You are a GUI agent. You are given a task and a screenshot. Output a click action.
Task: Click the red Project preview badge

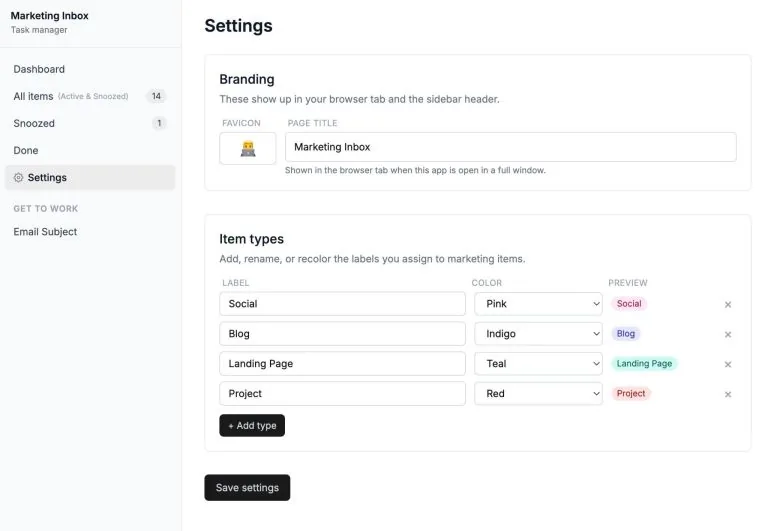[x=630, y=393]
